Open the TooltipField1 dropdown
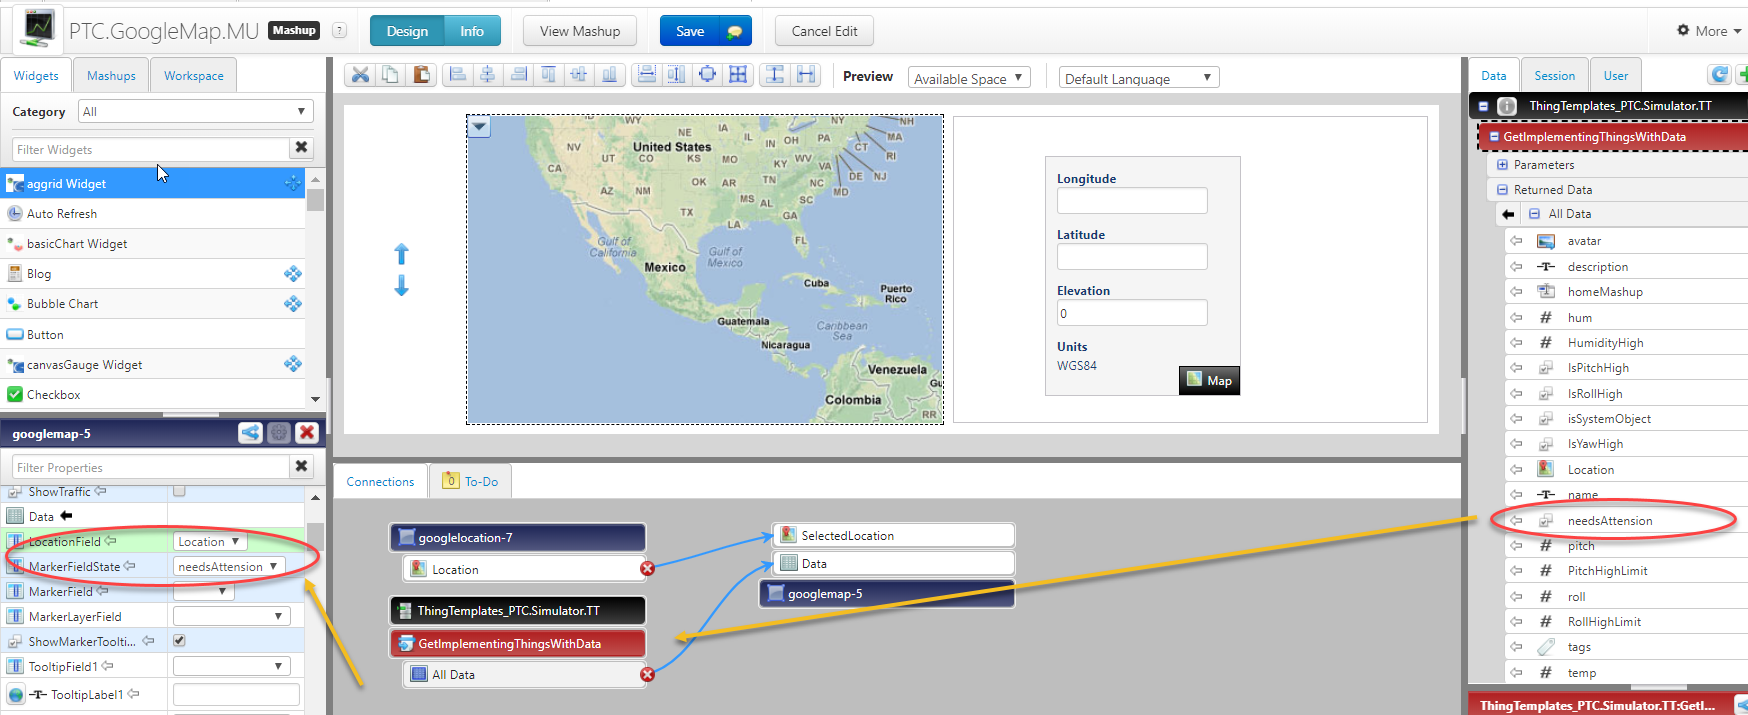The image size is (1748, 715). [231, 666]
